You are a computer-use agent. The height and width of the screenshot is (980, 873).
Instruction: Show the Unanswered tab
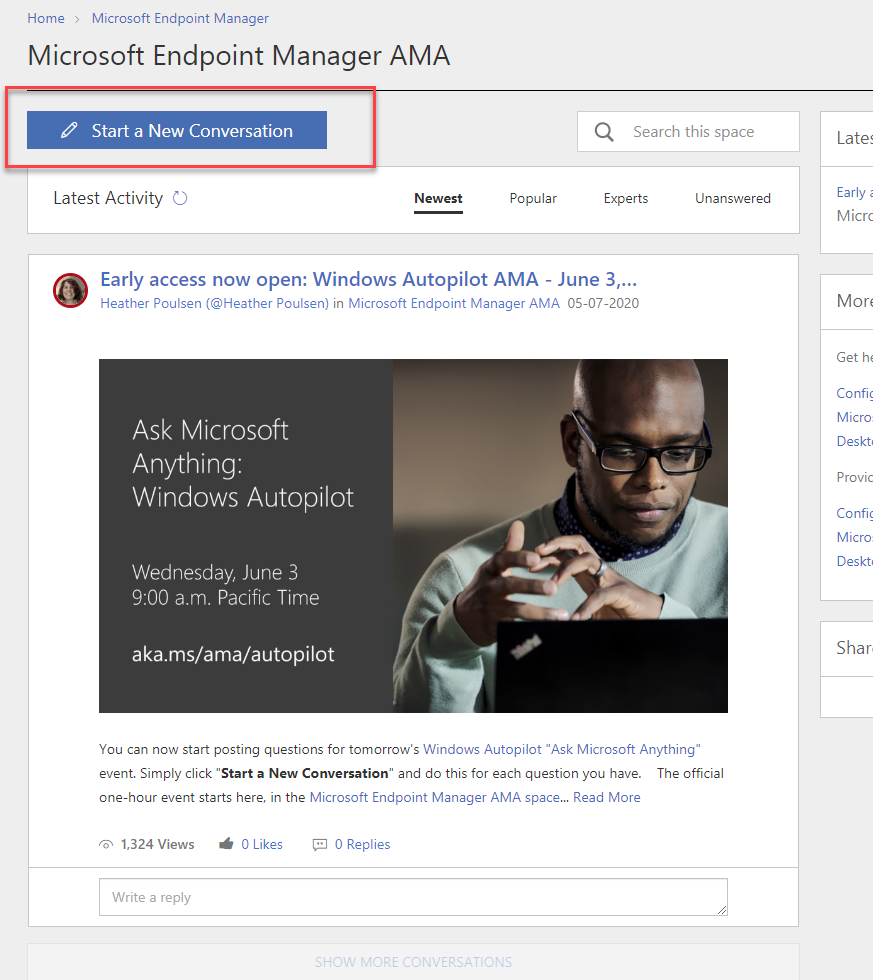tap(732, 198)
